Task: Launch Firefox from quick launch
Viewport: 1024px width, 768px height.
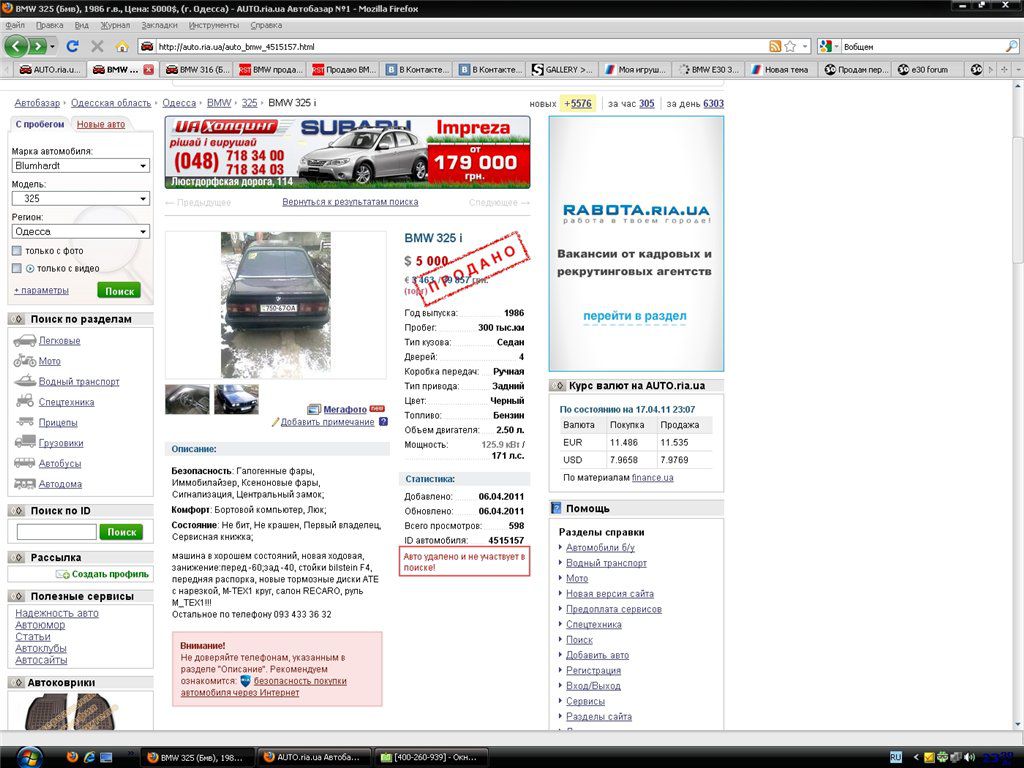Action: pos(72,758)
